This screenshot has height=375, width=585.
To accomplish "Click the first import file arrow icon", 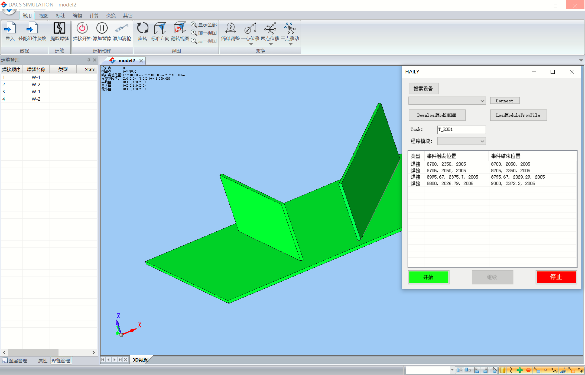I will pyautogui.click(x=10, y=28).
